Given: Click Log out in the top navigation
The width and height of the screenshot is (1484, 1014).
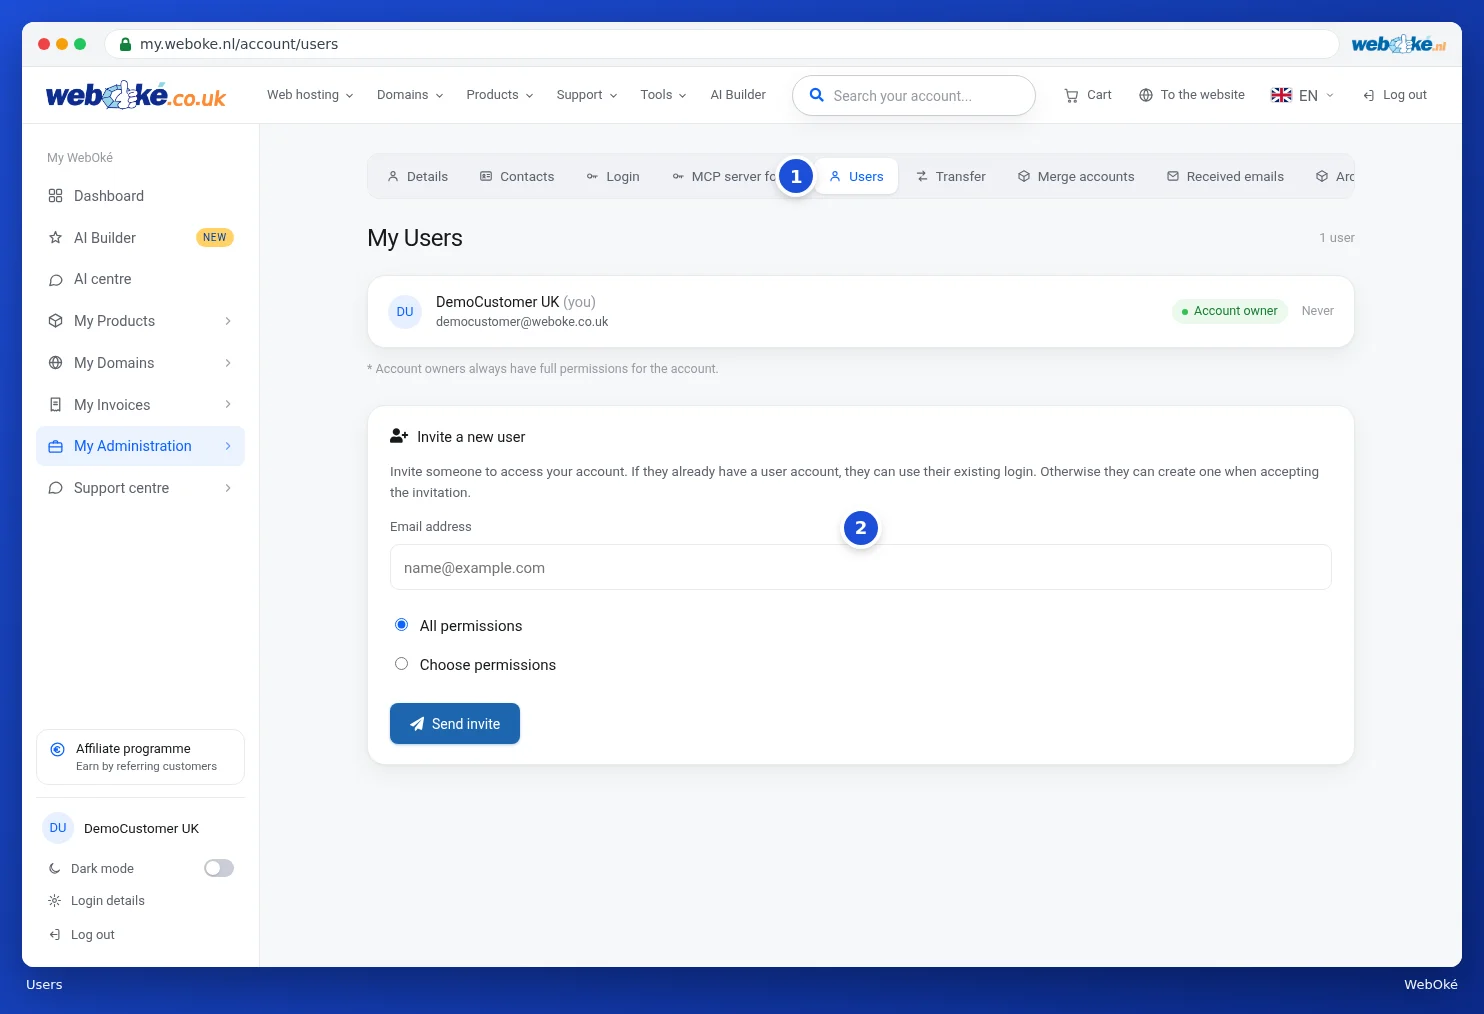Looking at the screenshot, I should pos(1395,95).
